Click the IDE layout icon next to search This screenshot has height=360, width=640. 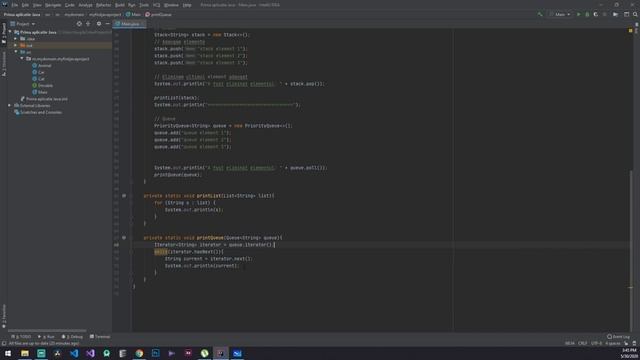pyautogui.click(x=627, y=14)
